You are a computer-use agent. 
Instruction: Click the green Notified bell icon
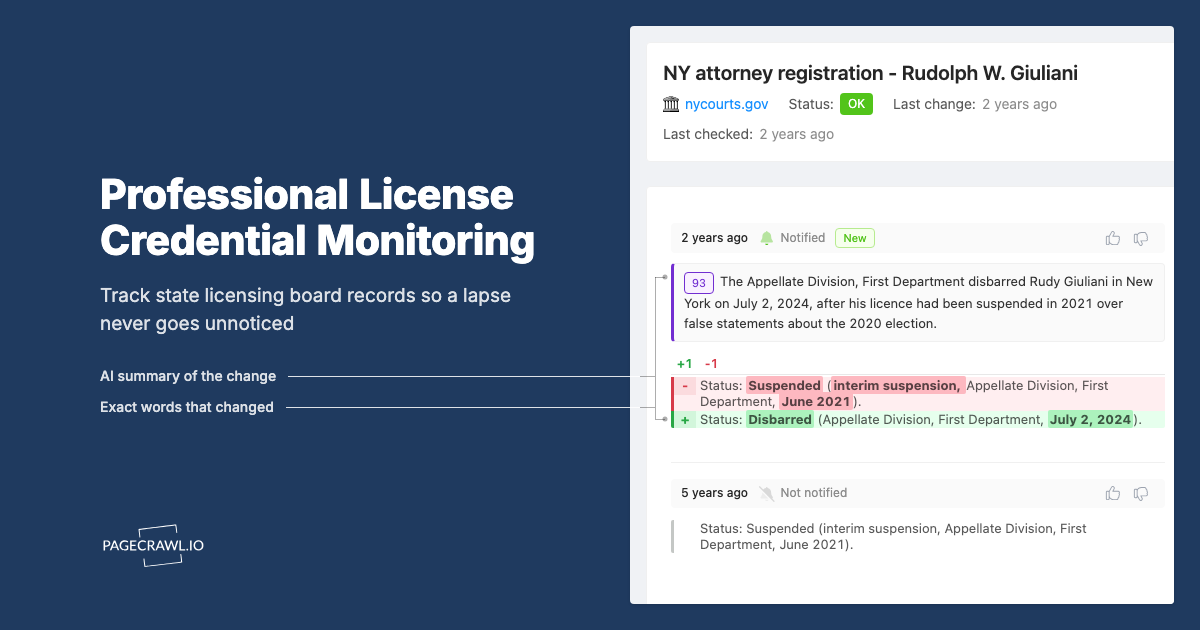point(767,238)
